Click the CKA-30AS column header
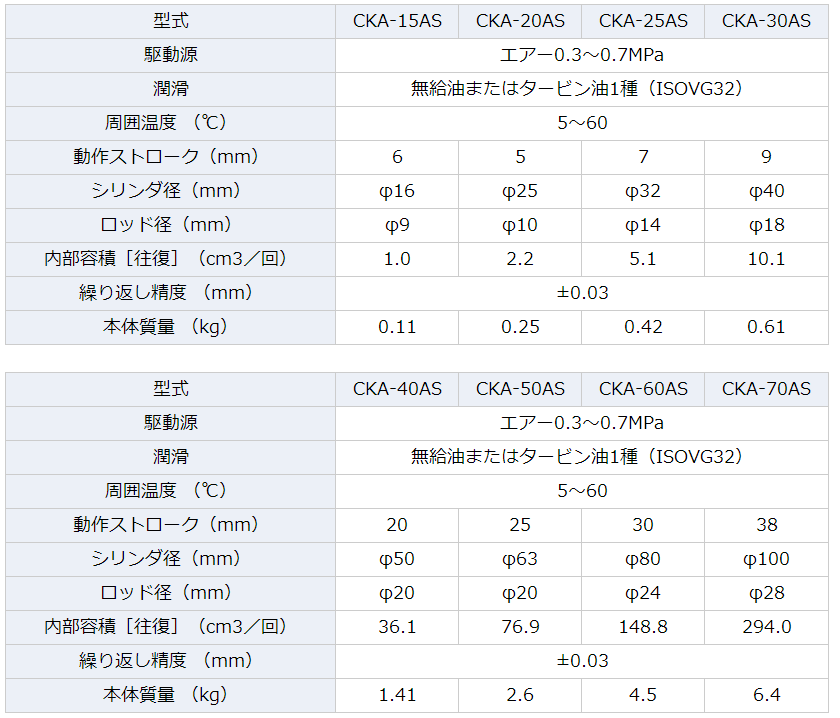The image size is (840, 718). [x=767, y=21]
